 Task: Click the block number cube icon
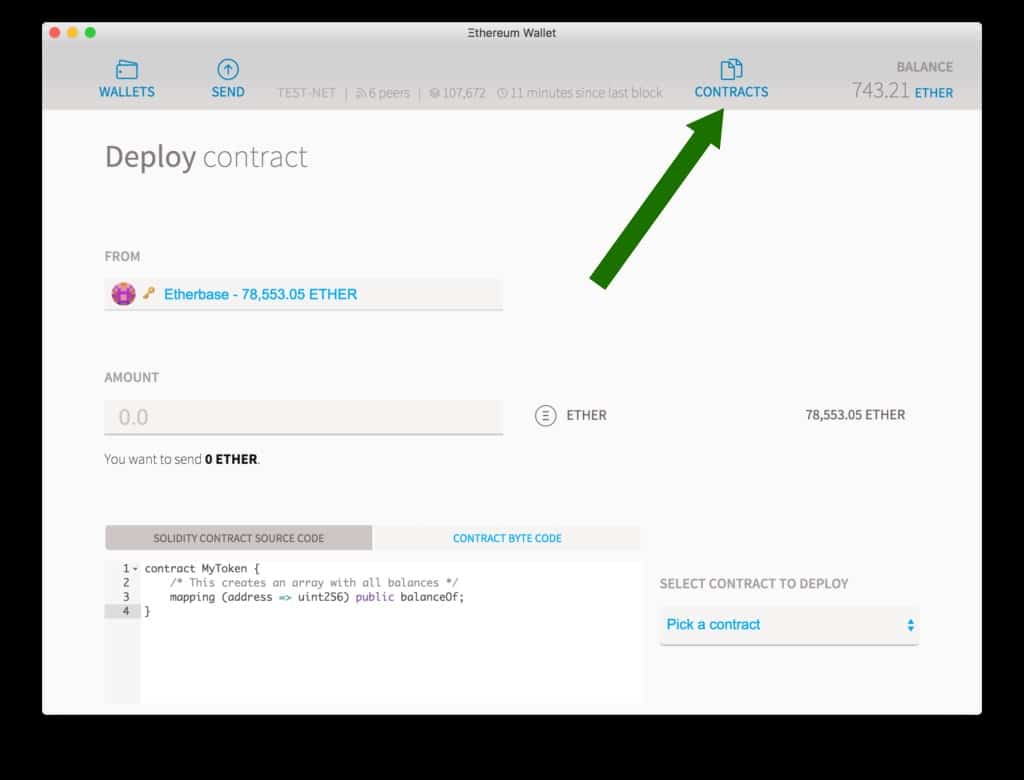click(x=434, y=93)
